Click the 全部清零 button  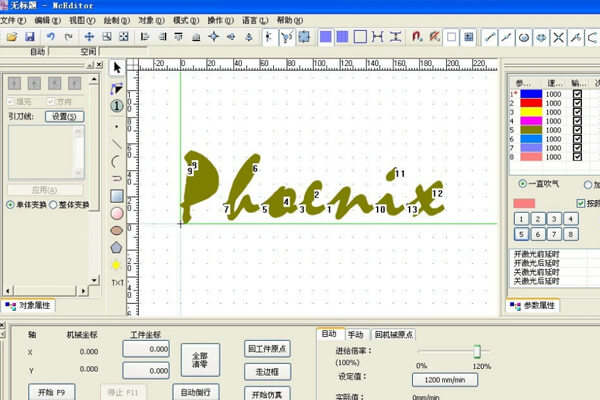pos(199,359)
